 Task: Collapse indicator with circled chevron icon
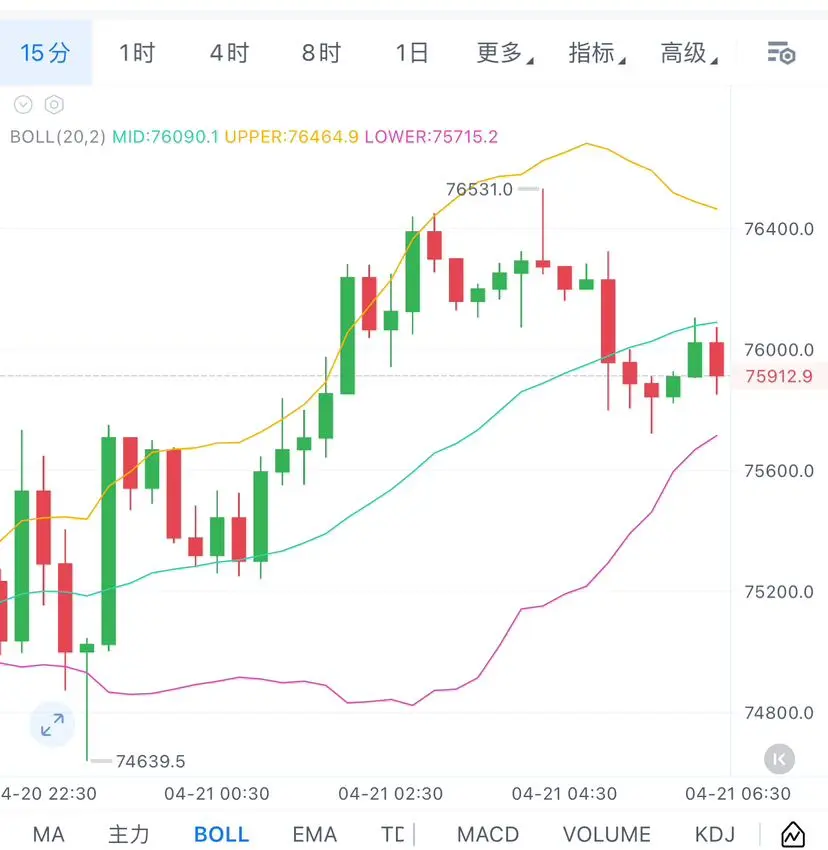(23, 104)
